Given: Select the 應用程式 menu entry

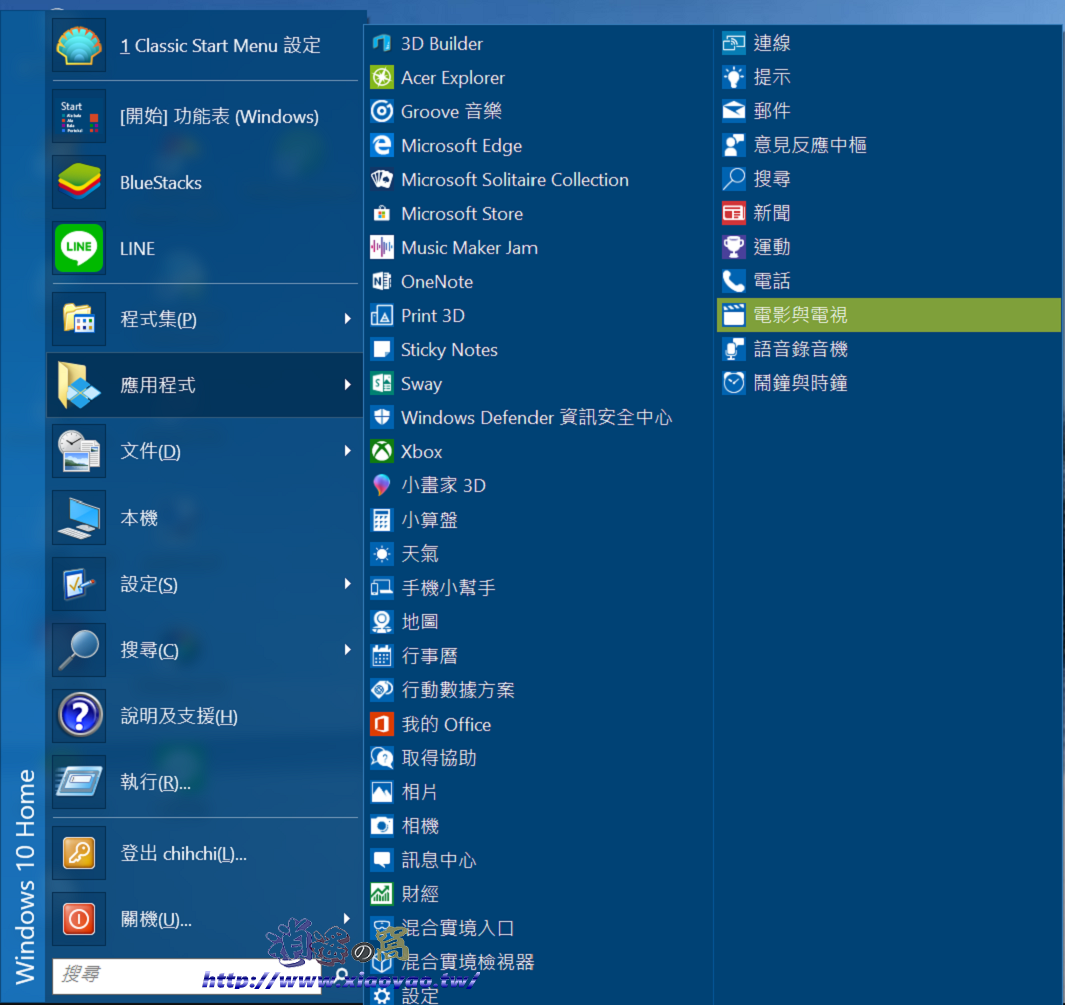Looking at the screenshot, I should (155, 385).
